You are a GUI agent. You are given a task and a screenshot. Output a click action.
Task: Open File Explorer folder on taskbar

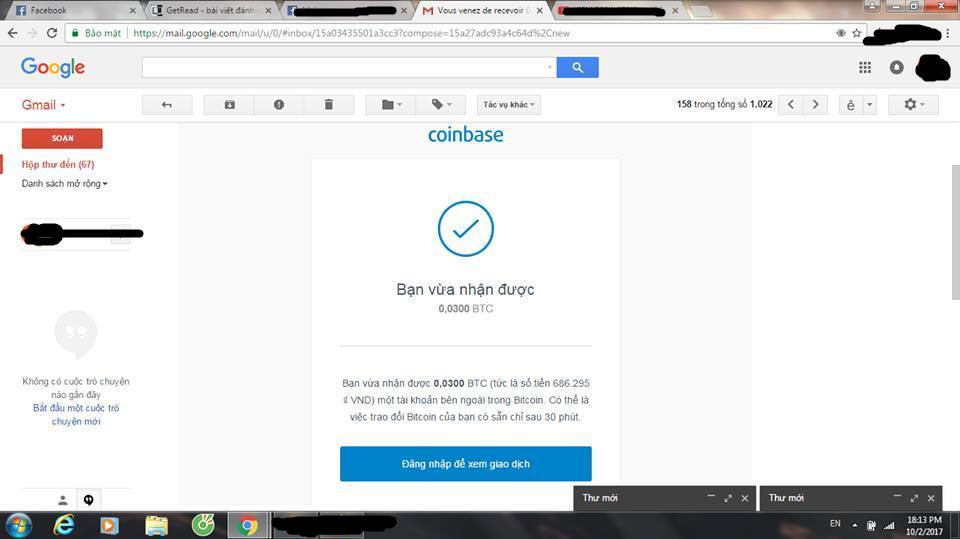(x=156, y=526)
